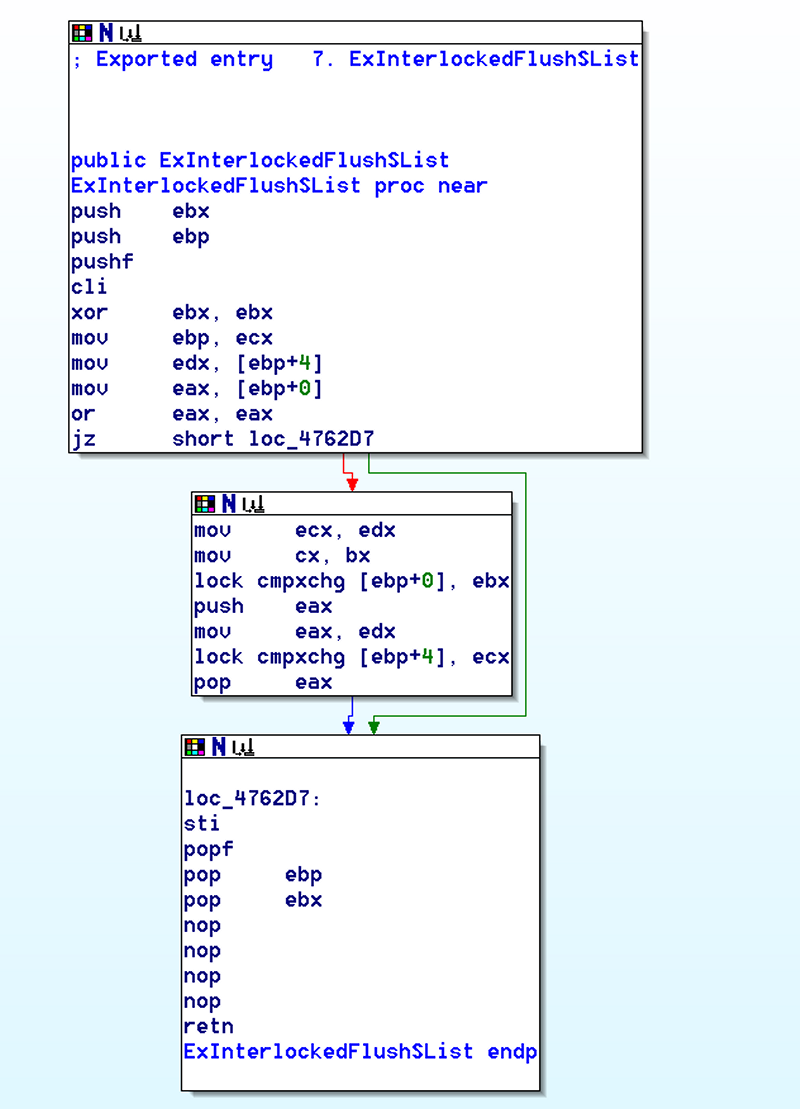Click the 'jz short loc_4762D7' jump instruction
This screenshot has height=1109, width=800.
click(222, 439)
